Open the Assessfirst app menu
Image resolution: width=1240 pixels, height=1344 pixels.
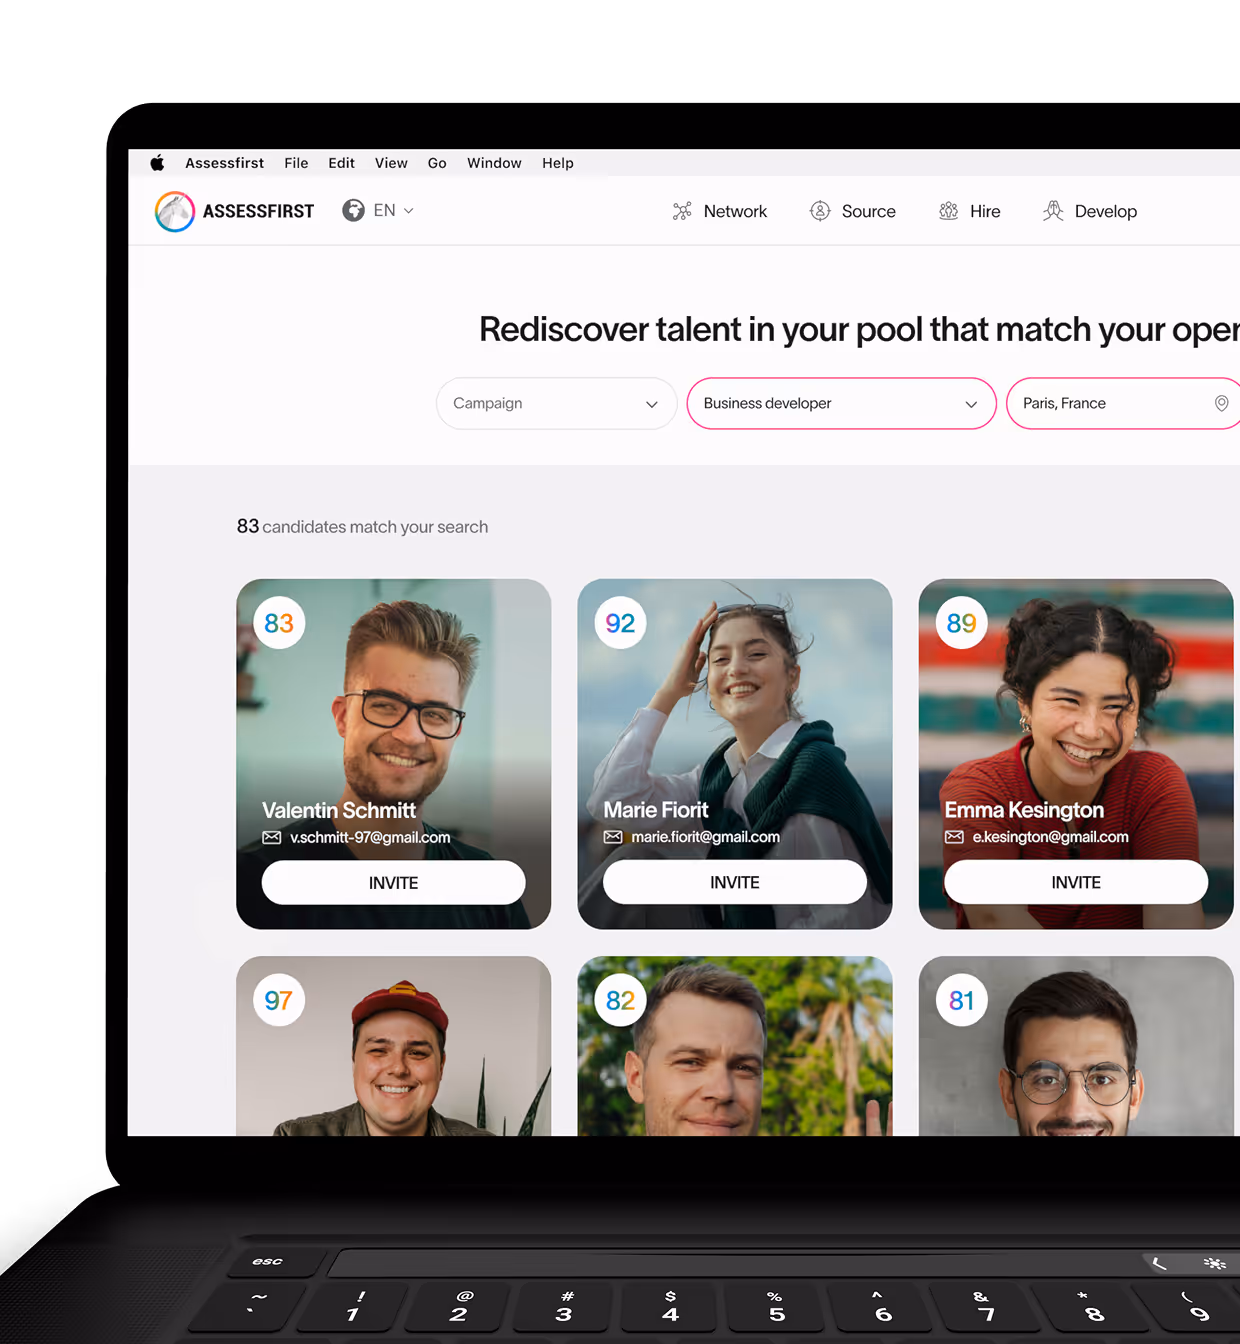(225, 163)
